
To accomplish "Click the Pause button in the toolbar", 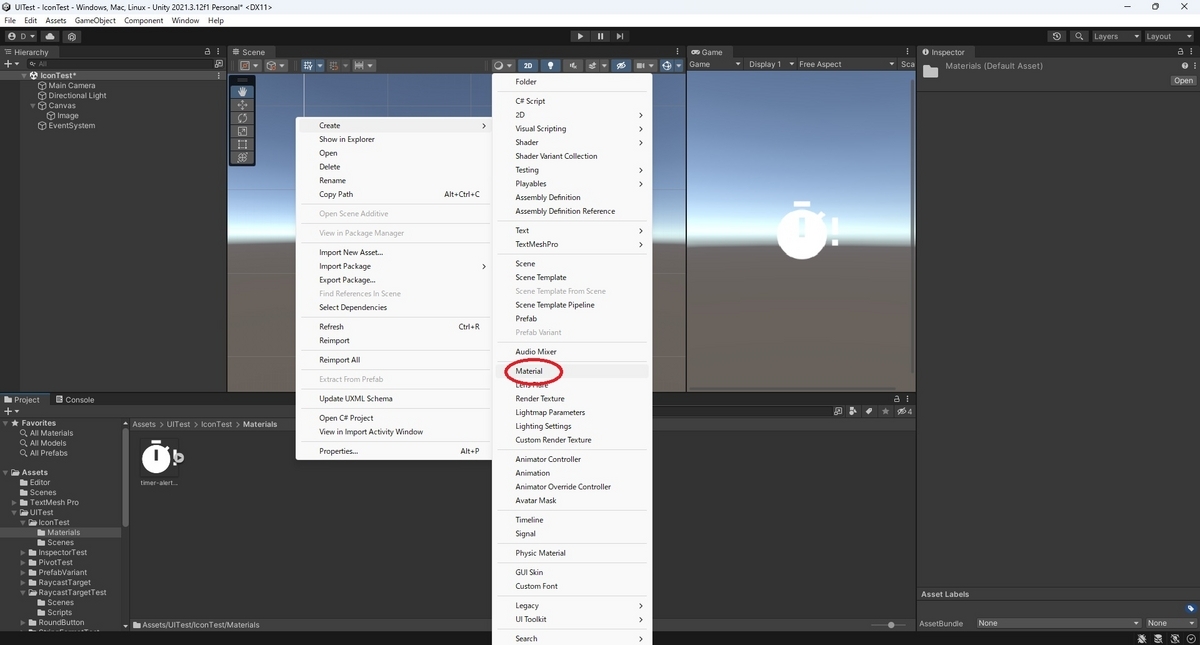I will click(x=601, y=36).
